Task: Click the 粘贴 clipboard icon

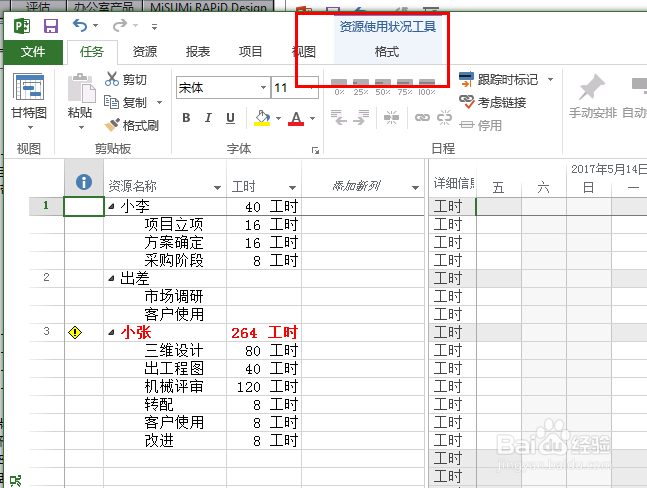Action: (81, 88)
